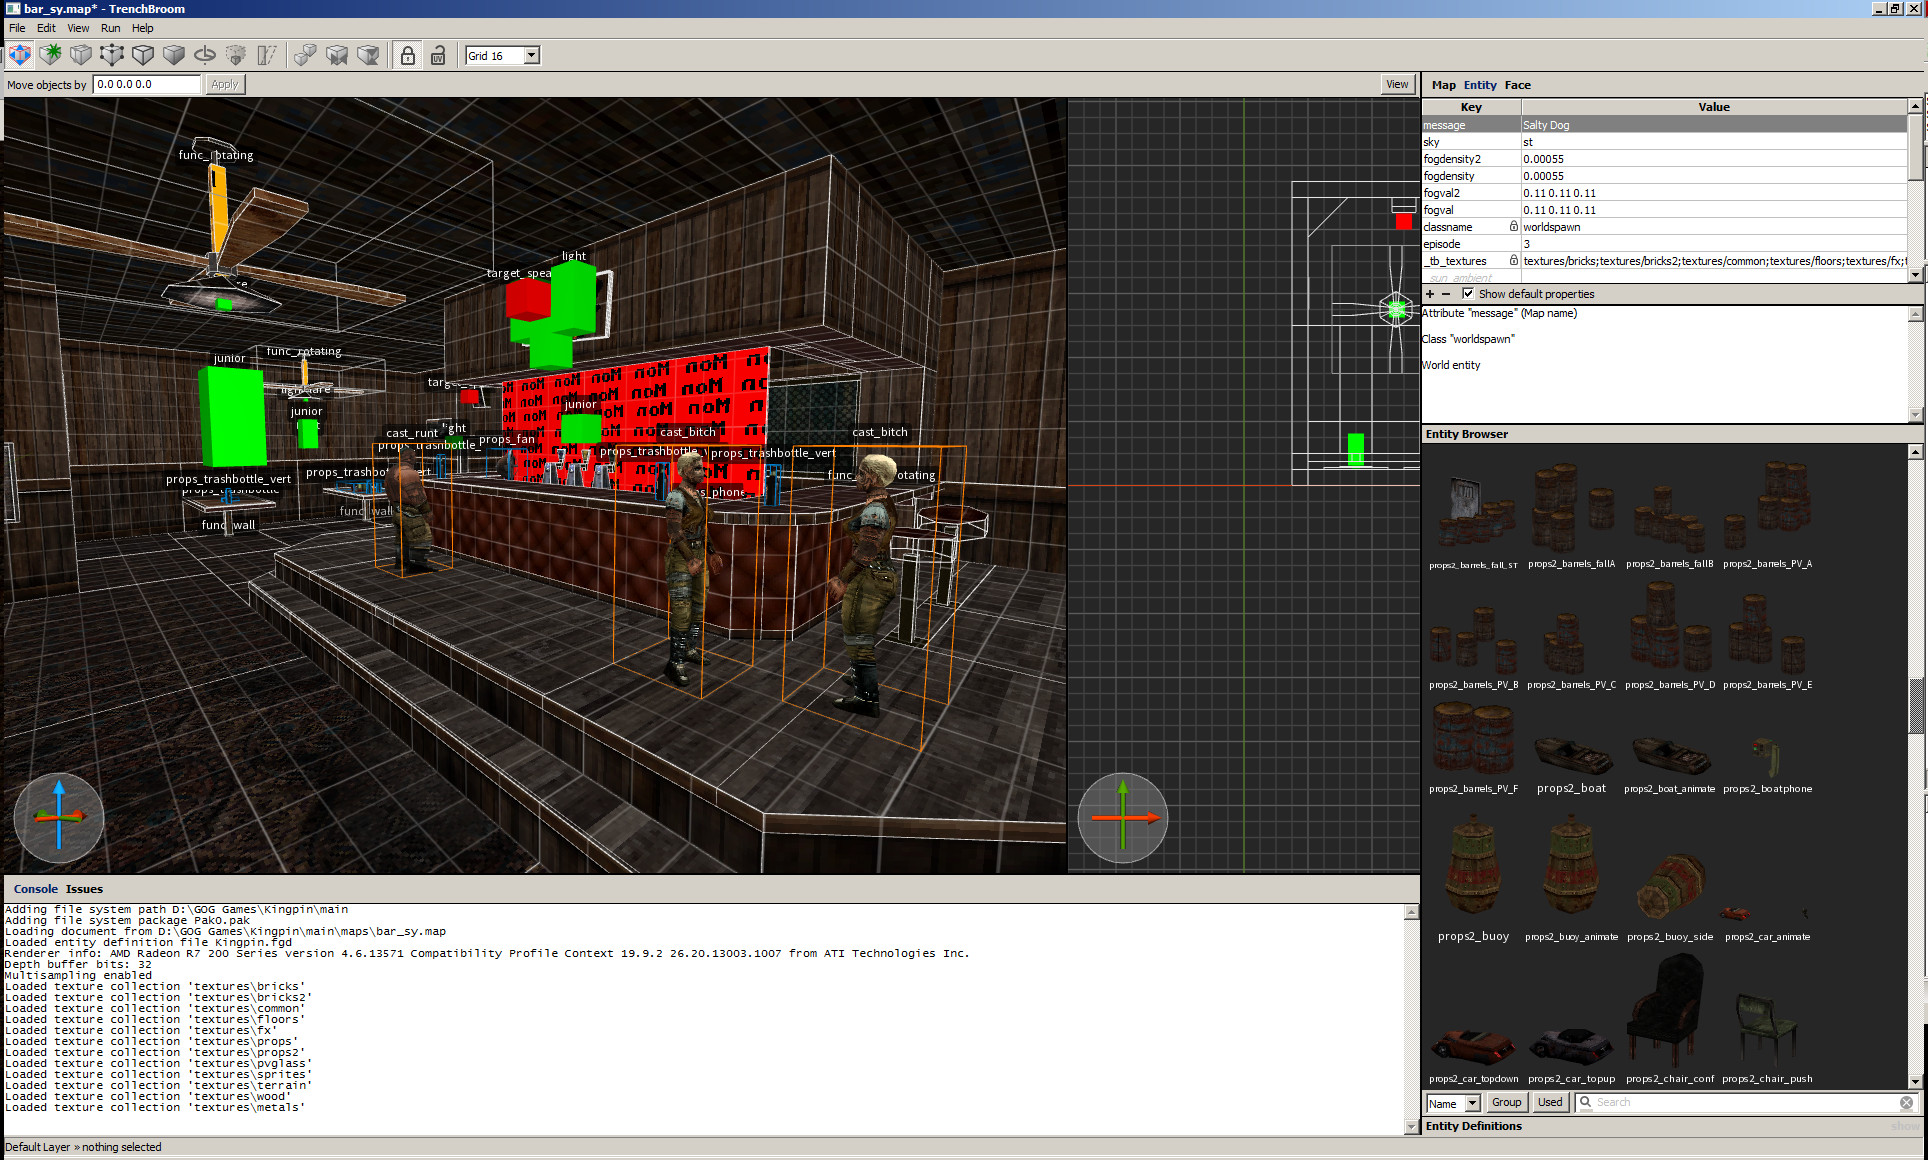The image size is (1928, 1160).
Task: Click the Duplicate objects toolbar icon
Action: pyautogui.click(x=306, y=55)
